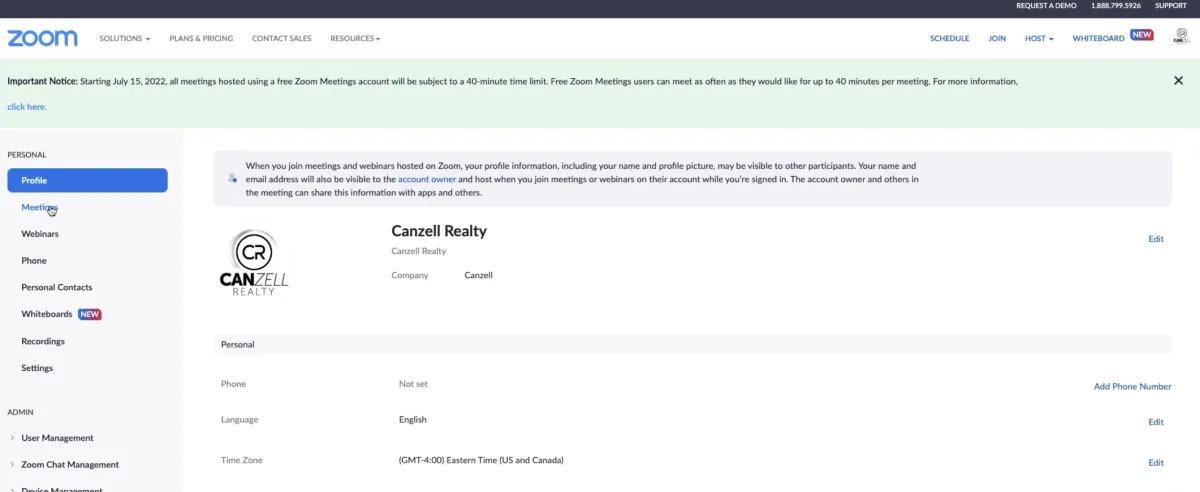Expand the Resources dropdown
Viewport: 1200px width, 492px height.
click(355, 39)
